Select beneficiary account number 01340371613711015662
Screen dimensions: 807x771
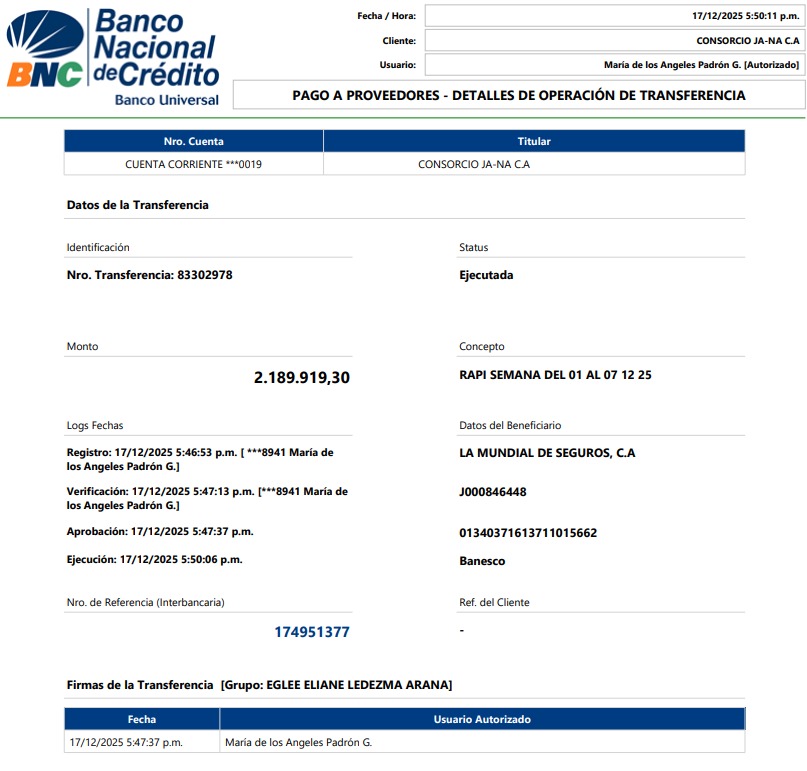[x=527, y=533]
